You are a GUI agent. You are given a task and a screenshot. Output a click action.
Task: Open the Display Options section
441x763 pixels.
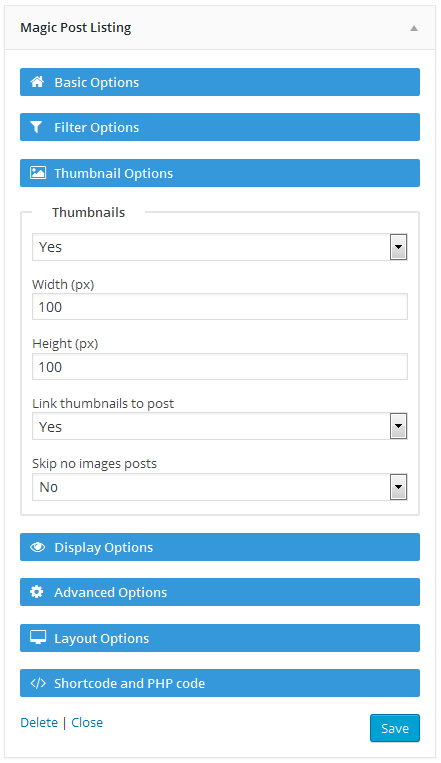[x=220, y=547]
